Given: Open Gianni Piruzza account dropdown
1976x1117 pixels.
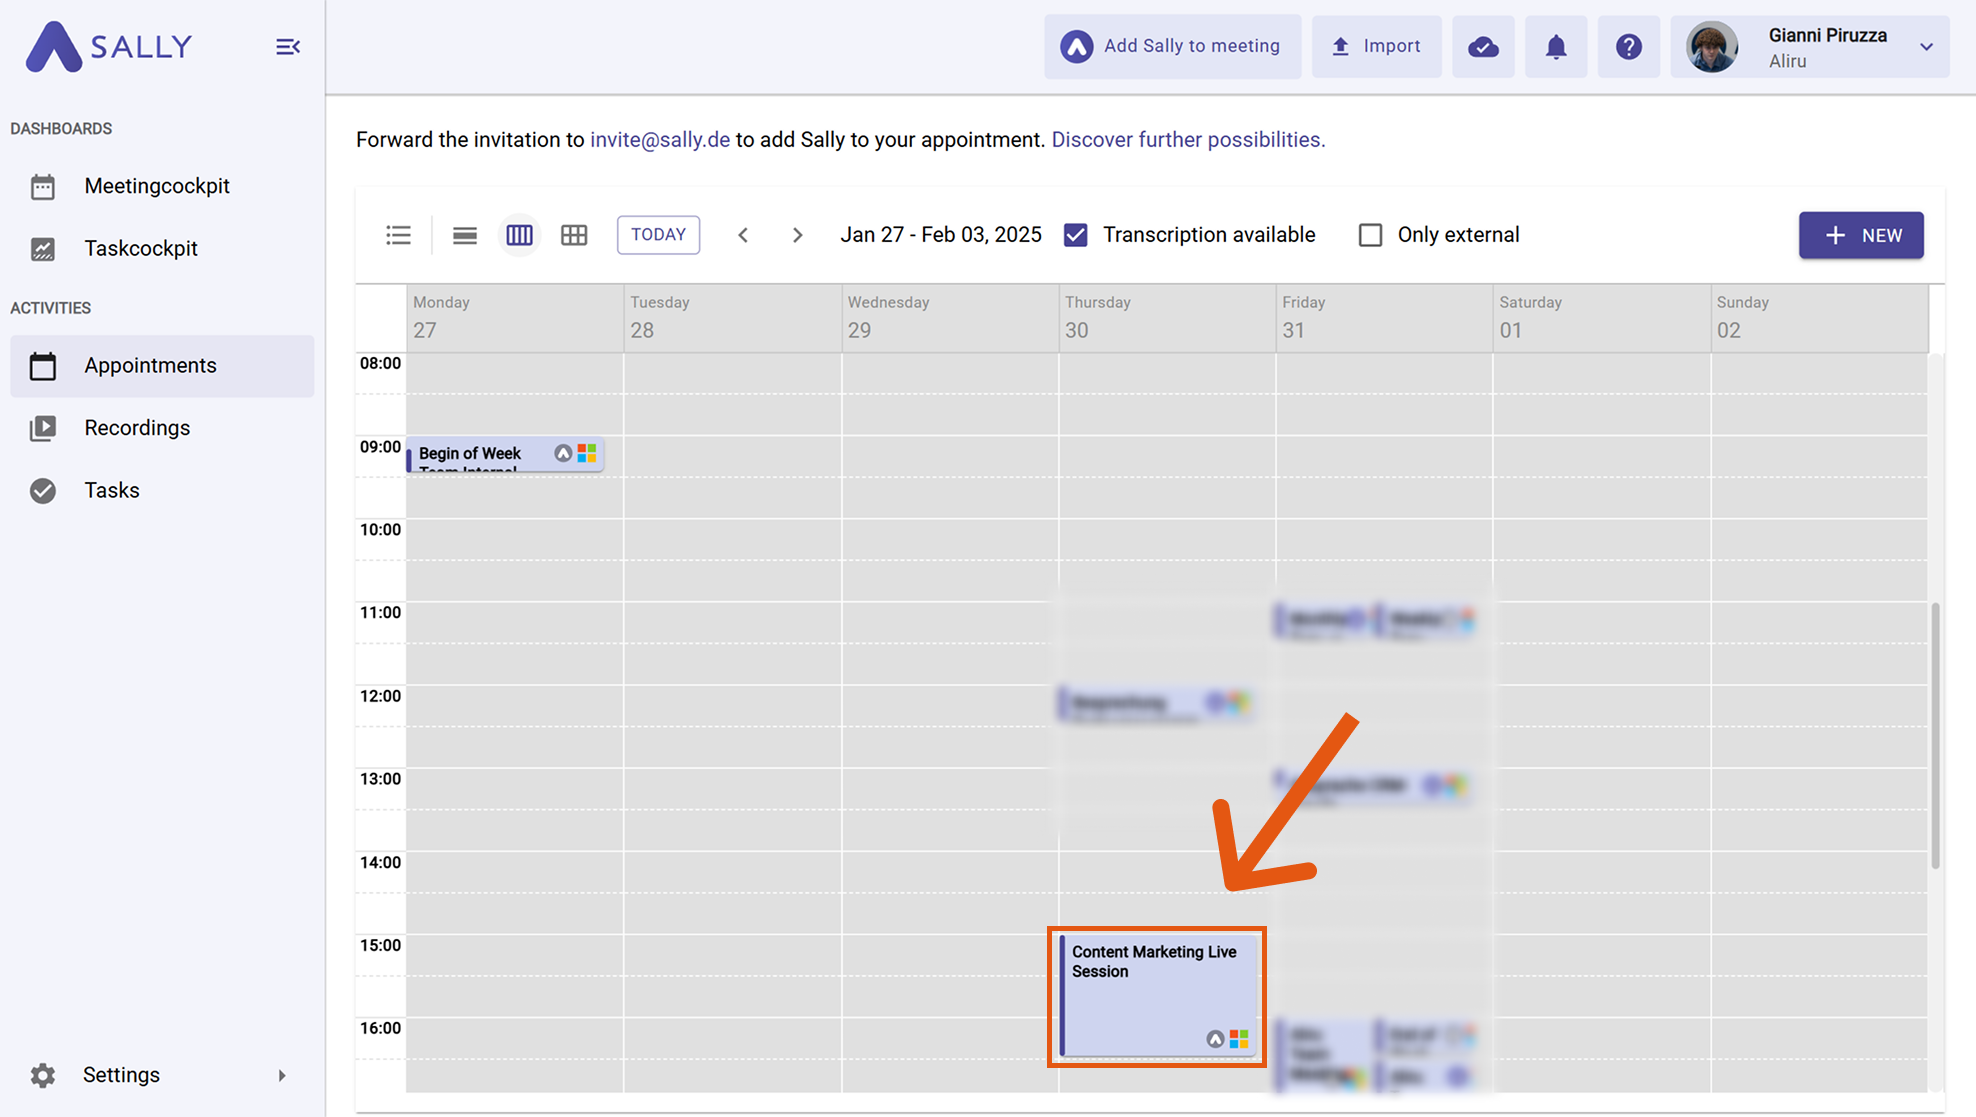Looking at the screenshot, I should pos(1926,47).
